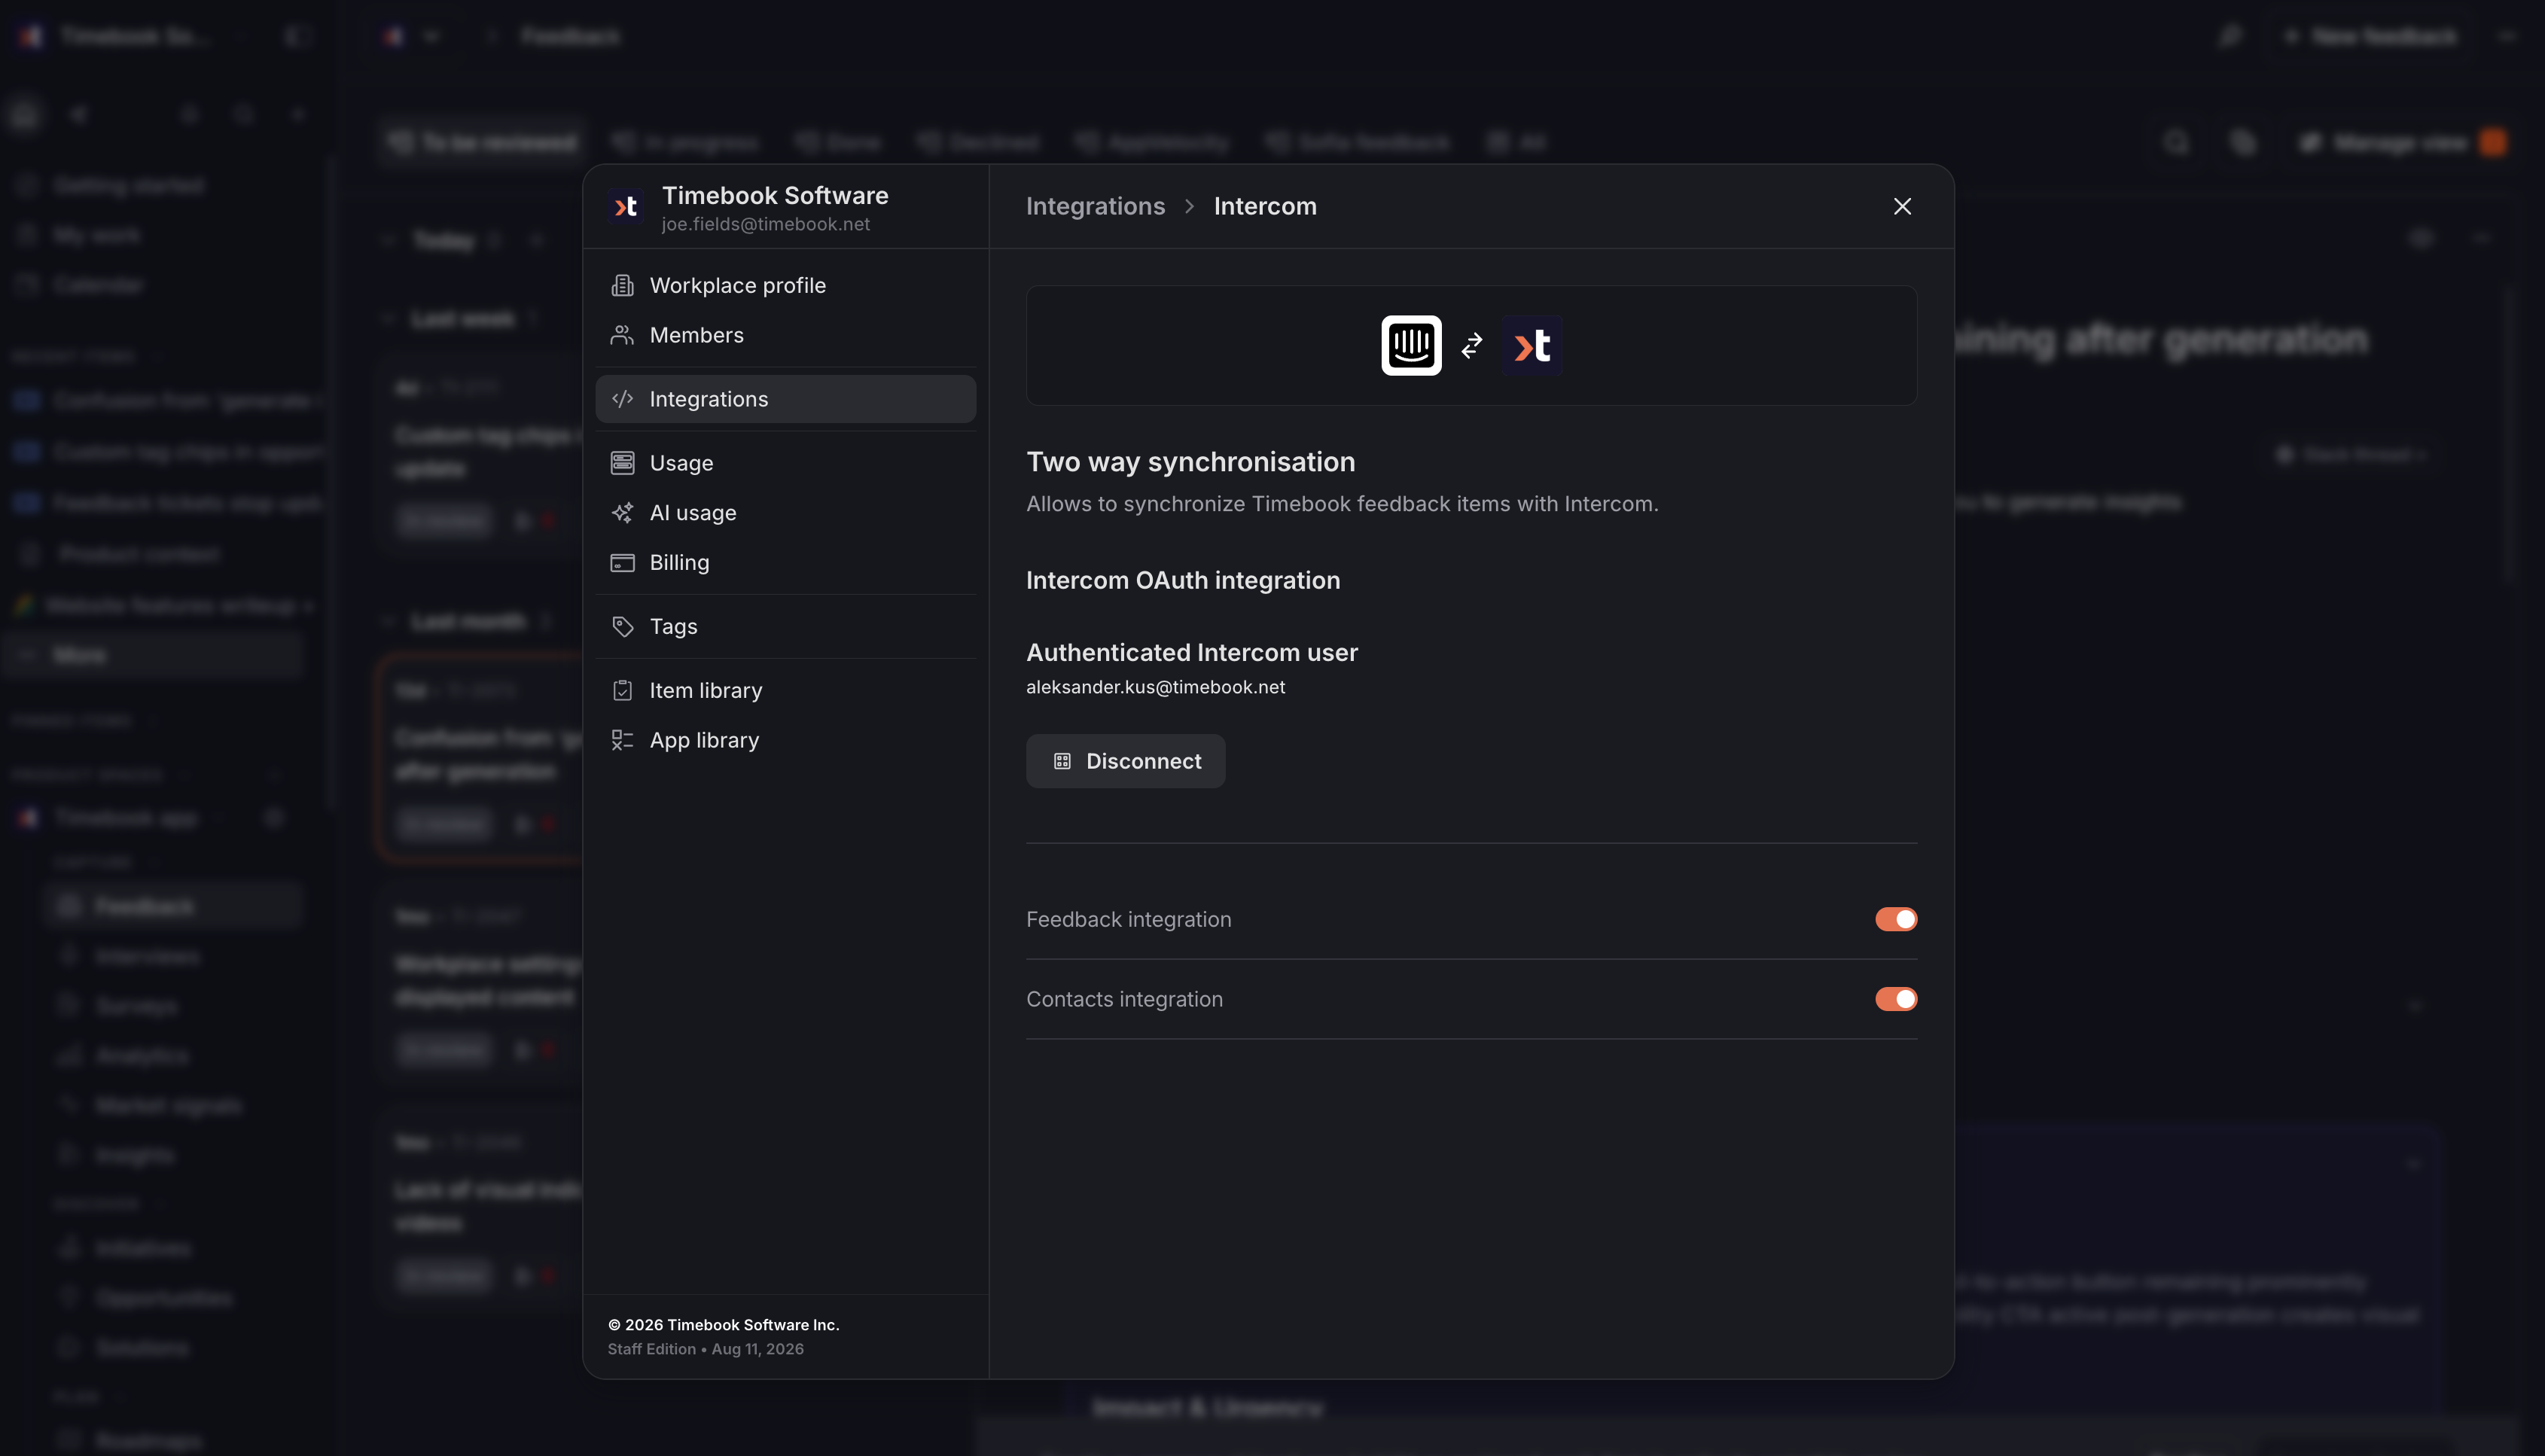Click the Two way synchronisation heading
The width and height of the screenshot is (2545, 1456).
coord(1190,462)
